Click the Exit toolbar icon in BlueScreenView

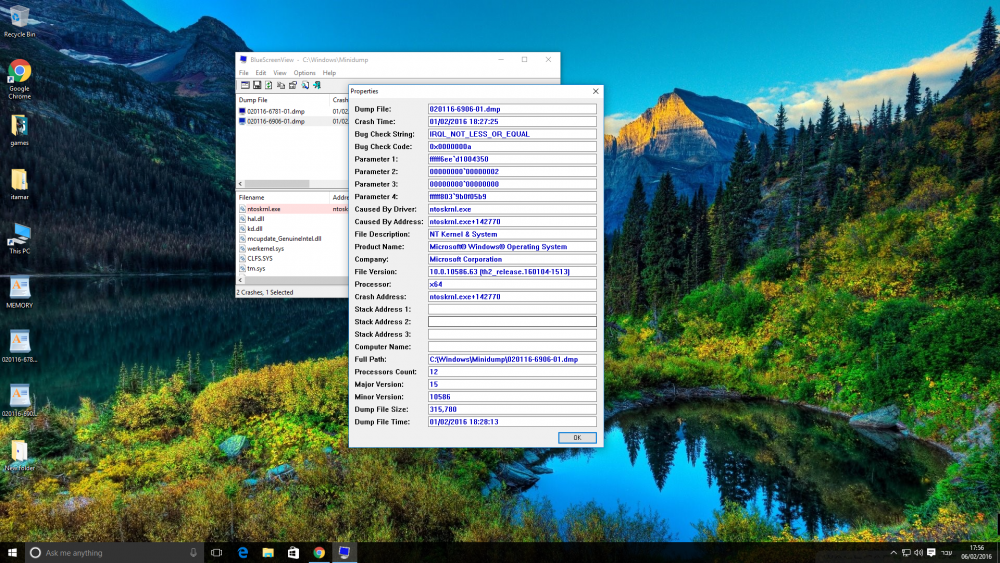point(316,85)
